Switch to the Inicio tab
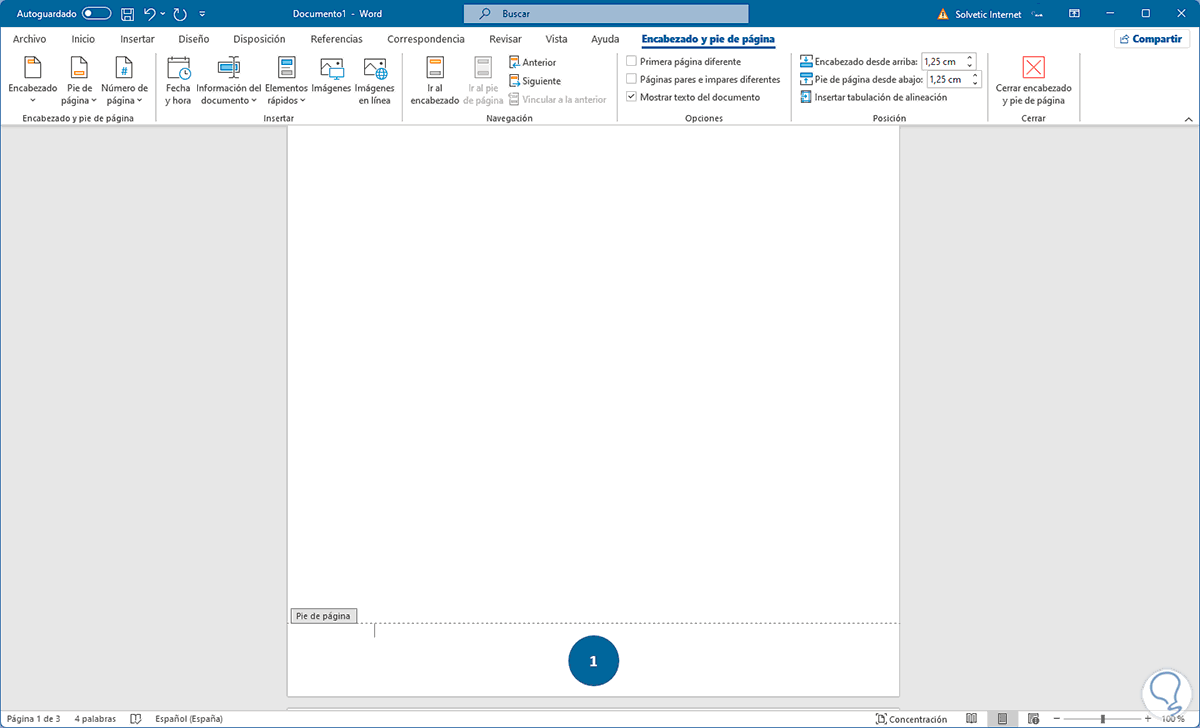 coord(83,39)
